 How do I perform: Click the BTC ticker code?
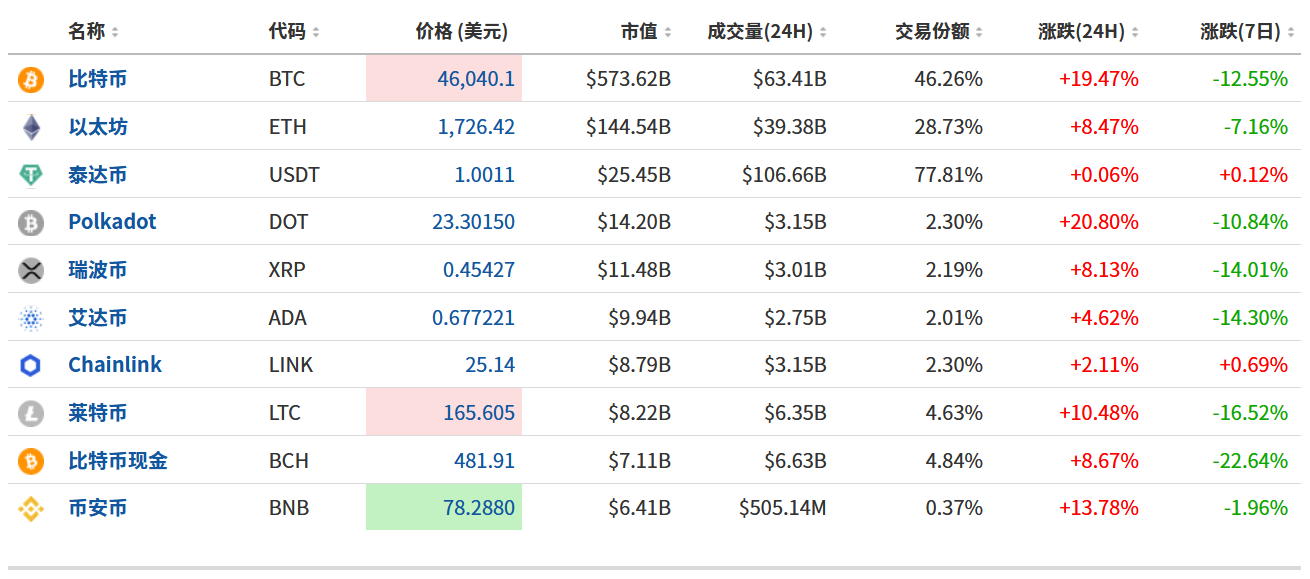click(287, 79)
